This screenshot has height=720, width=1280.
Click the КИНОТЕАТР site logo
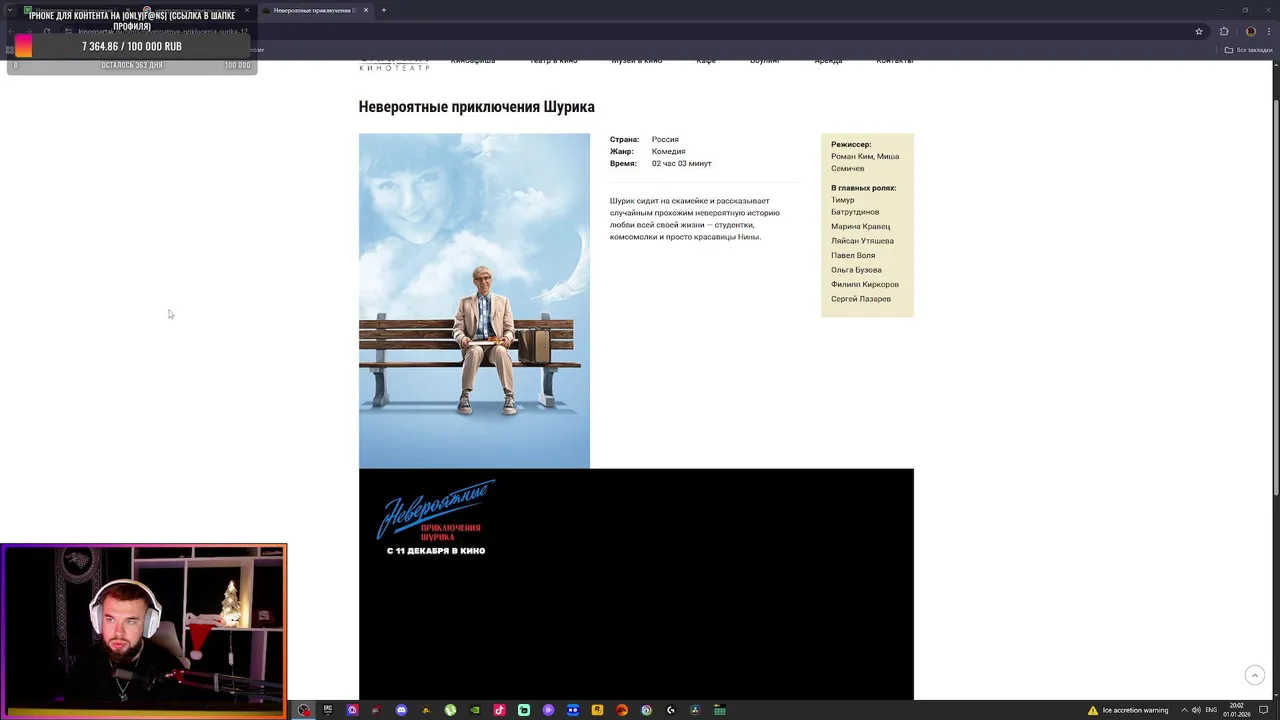click(394, 65)
